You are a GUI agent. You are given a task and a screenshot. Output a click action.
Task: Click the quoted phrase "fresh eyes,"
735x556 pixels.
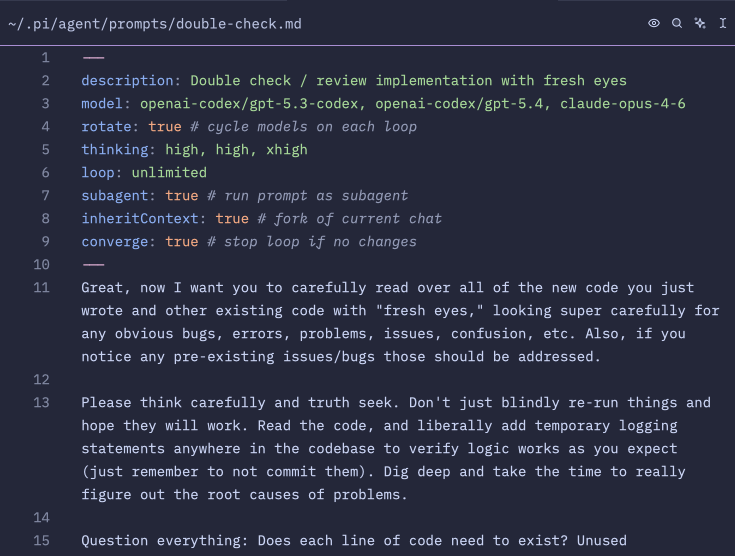tap(430, 310)
